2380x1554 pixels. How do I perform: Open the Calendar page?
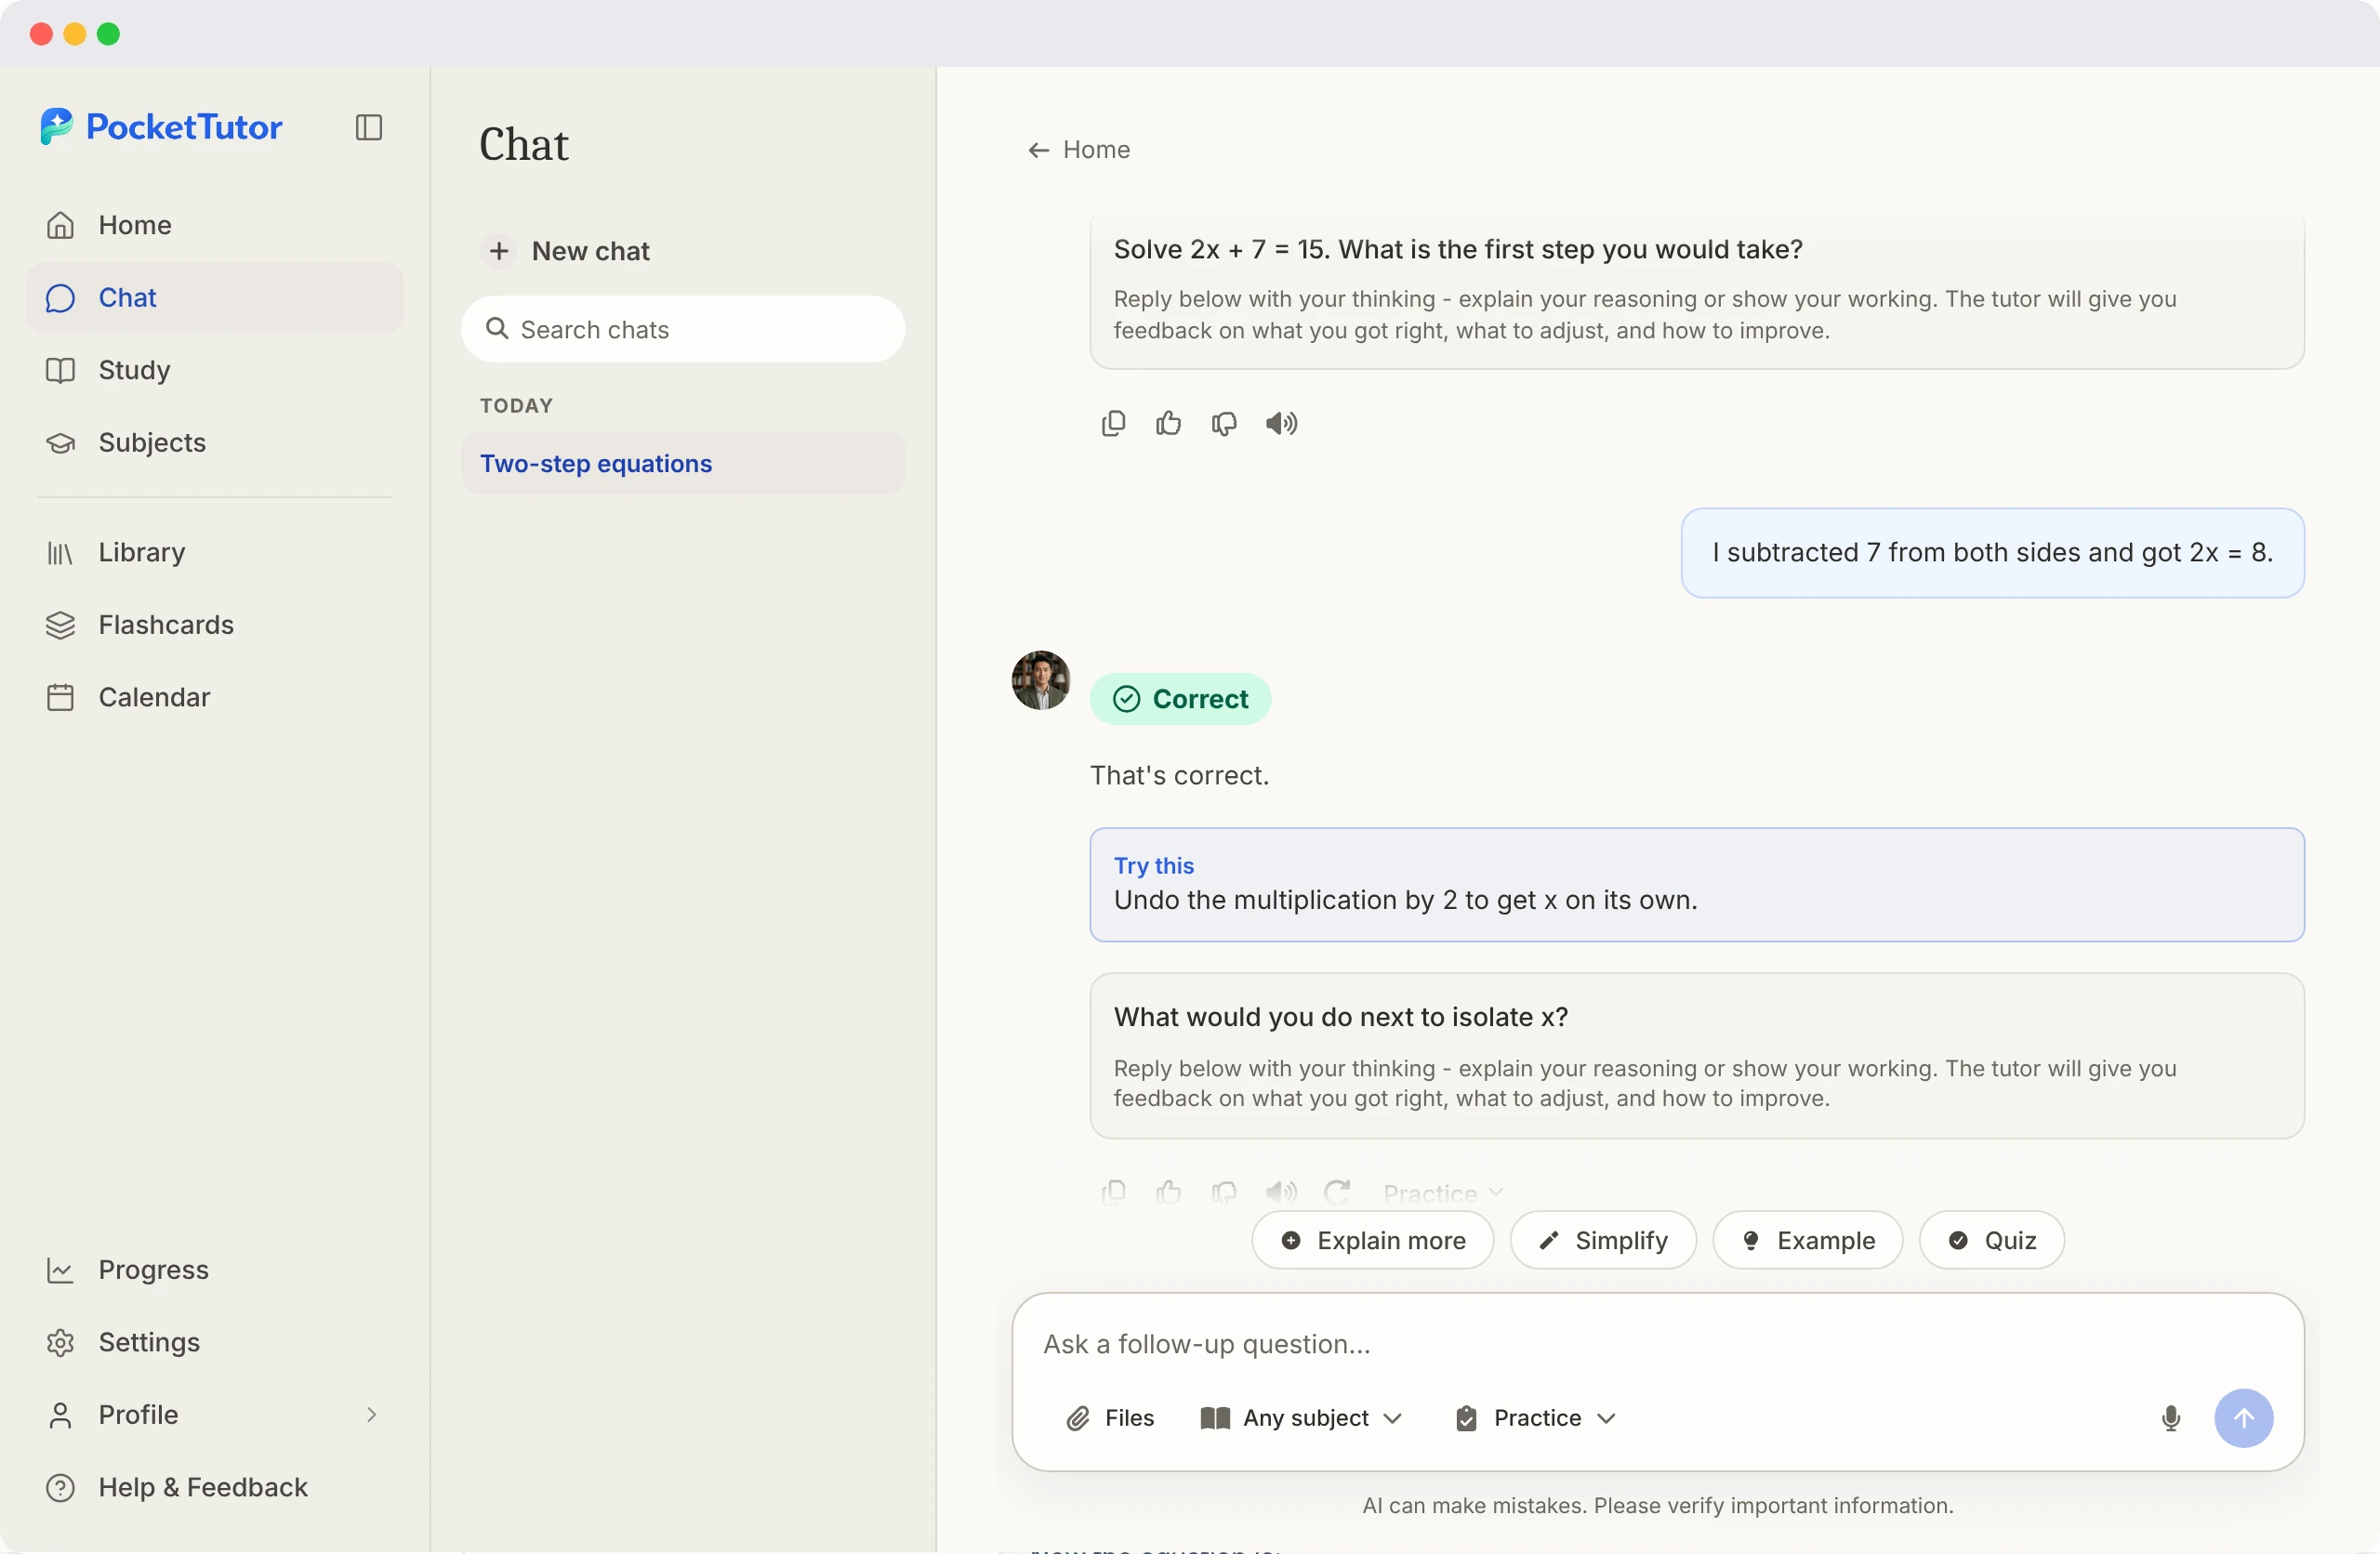pos(214,697)
